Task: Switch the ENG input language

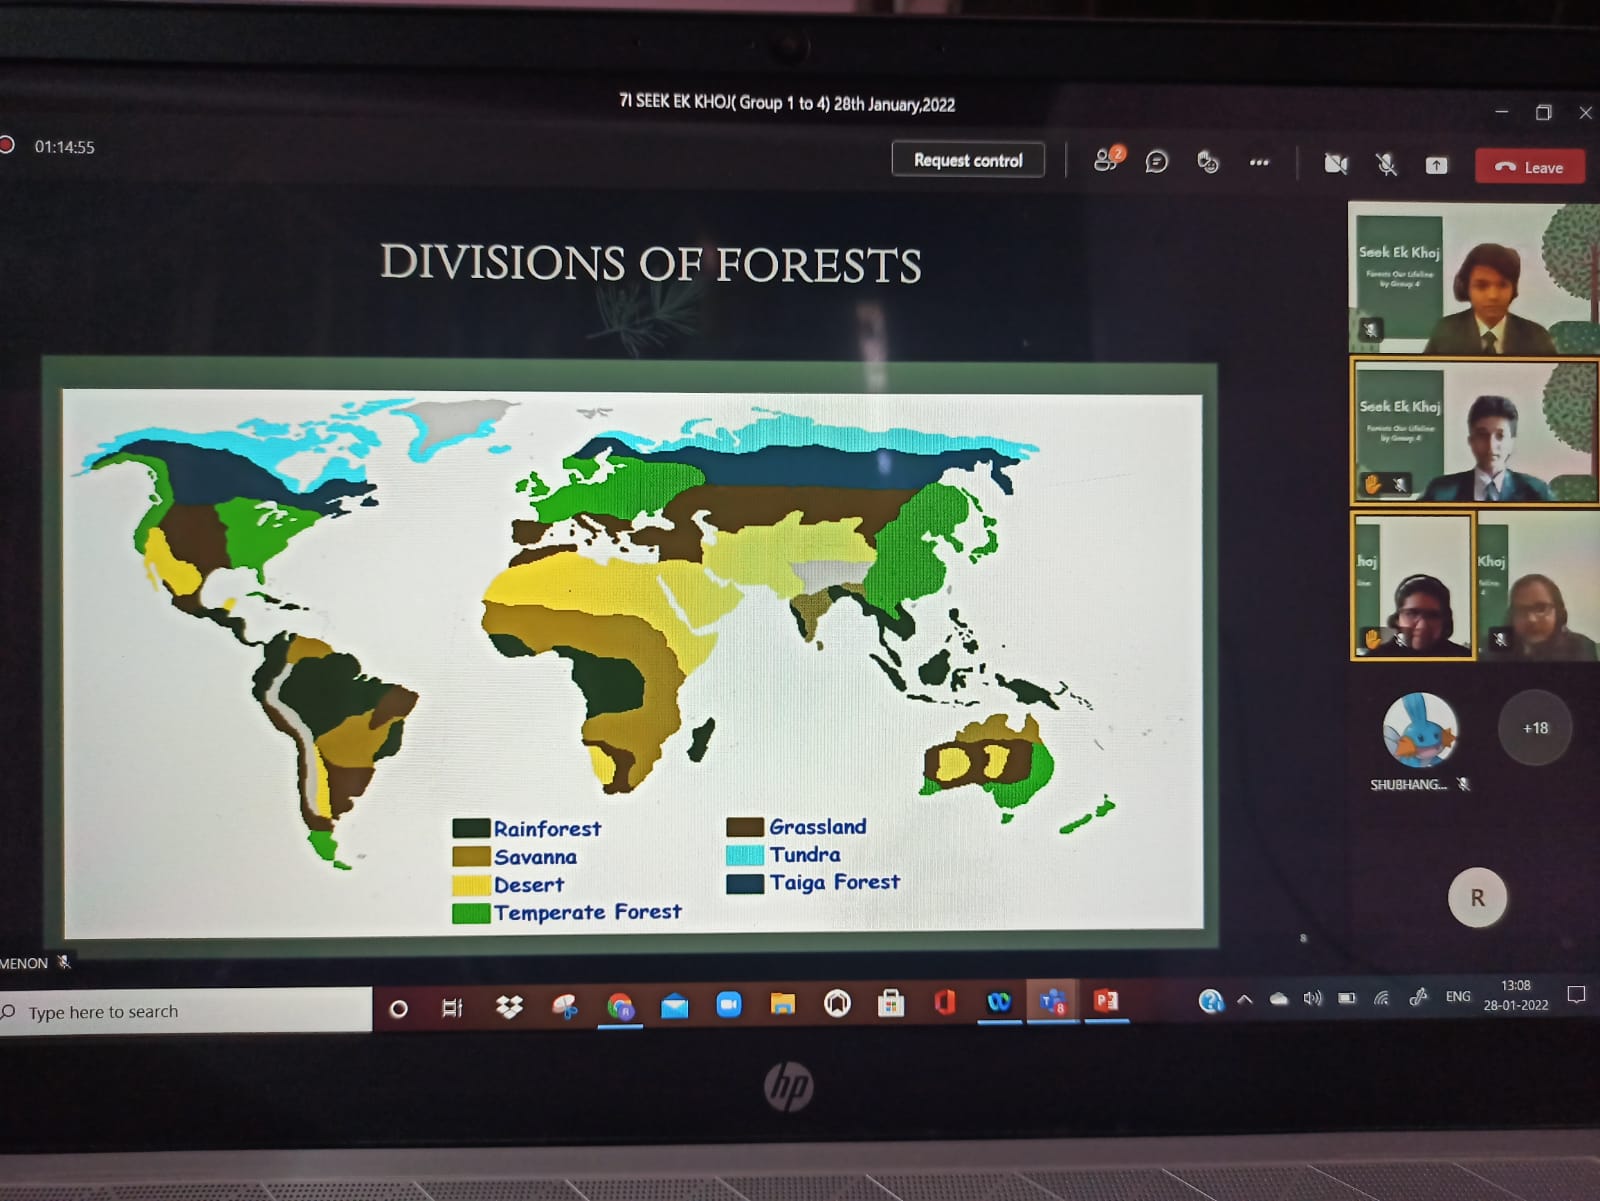Action: 1458,996
